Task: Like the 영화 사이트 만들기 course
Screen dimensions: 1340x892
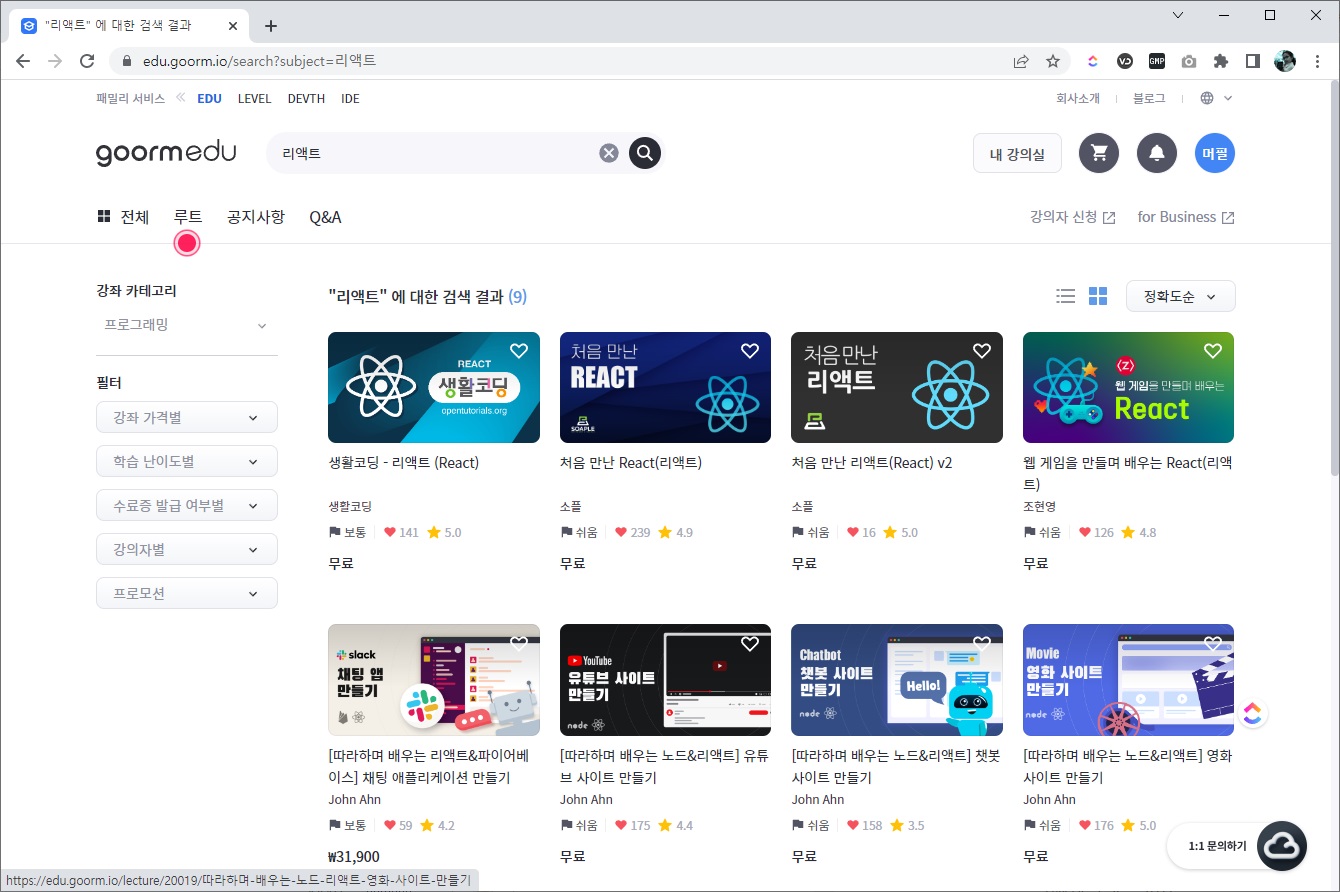Action: 1213,643
